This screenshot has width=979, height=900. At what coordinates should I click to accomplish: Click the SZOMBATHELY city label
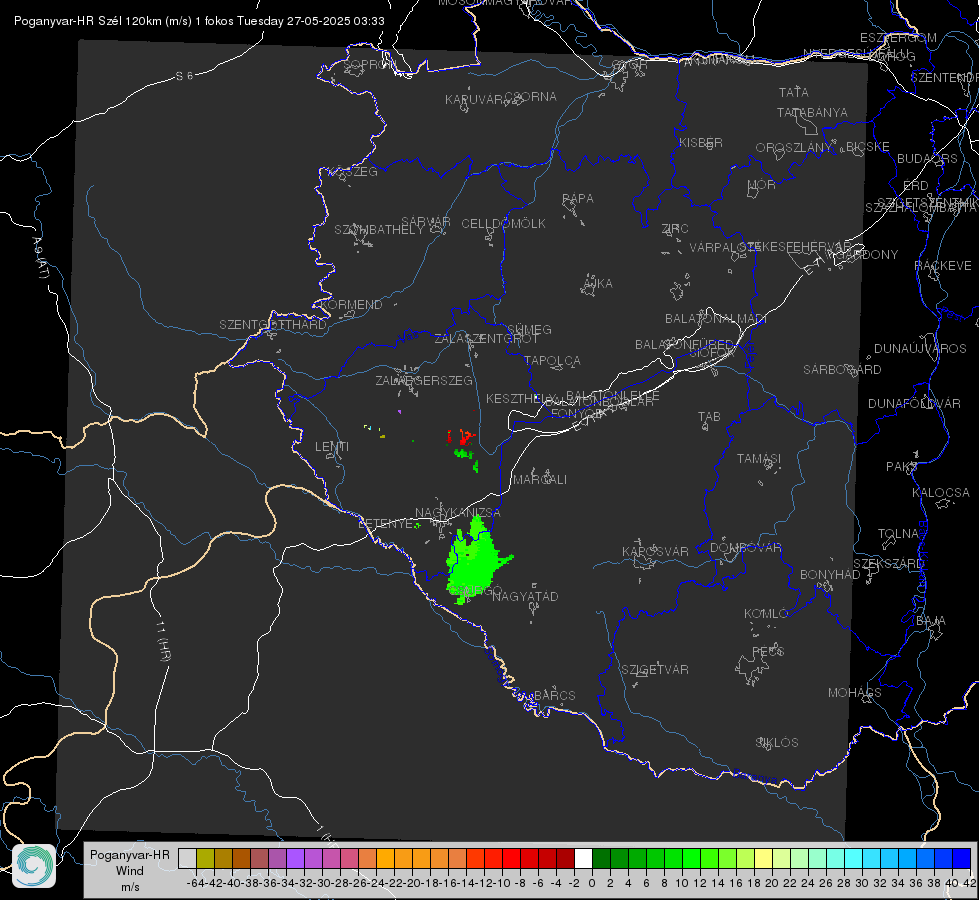(379, 230)
